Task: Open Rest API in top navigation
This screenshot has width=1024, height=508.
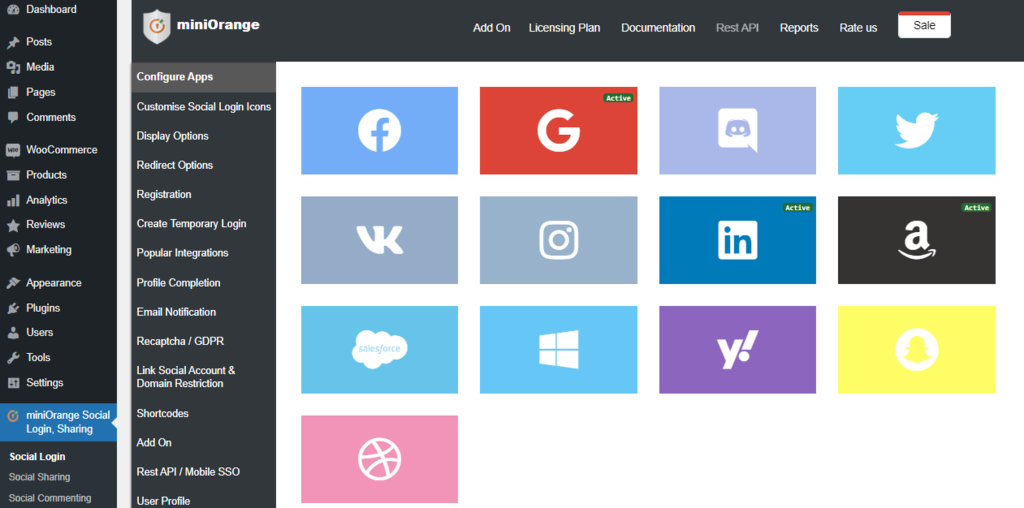Action: tap(737, 28)
